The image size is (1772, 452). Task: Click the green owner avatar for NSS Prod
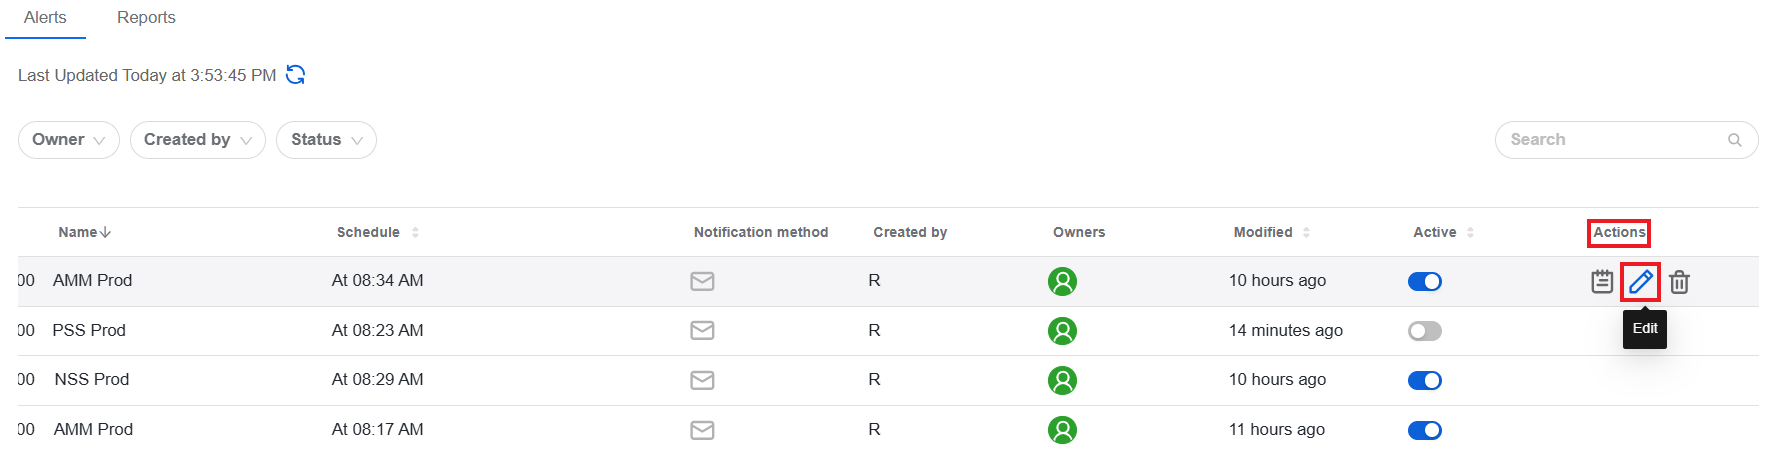click(1062, 380)
